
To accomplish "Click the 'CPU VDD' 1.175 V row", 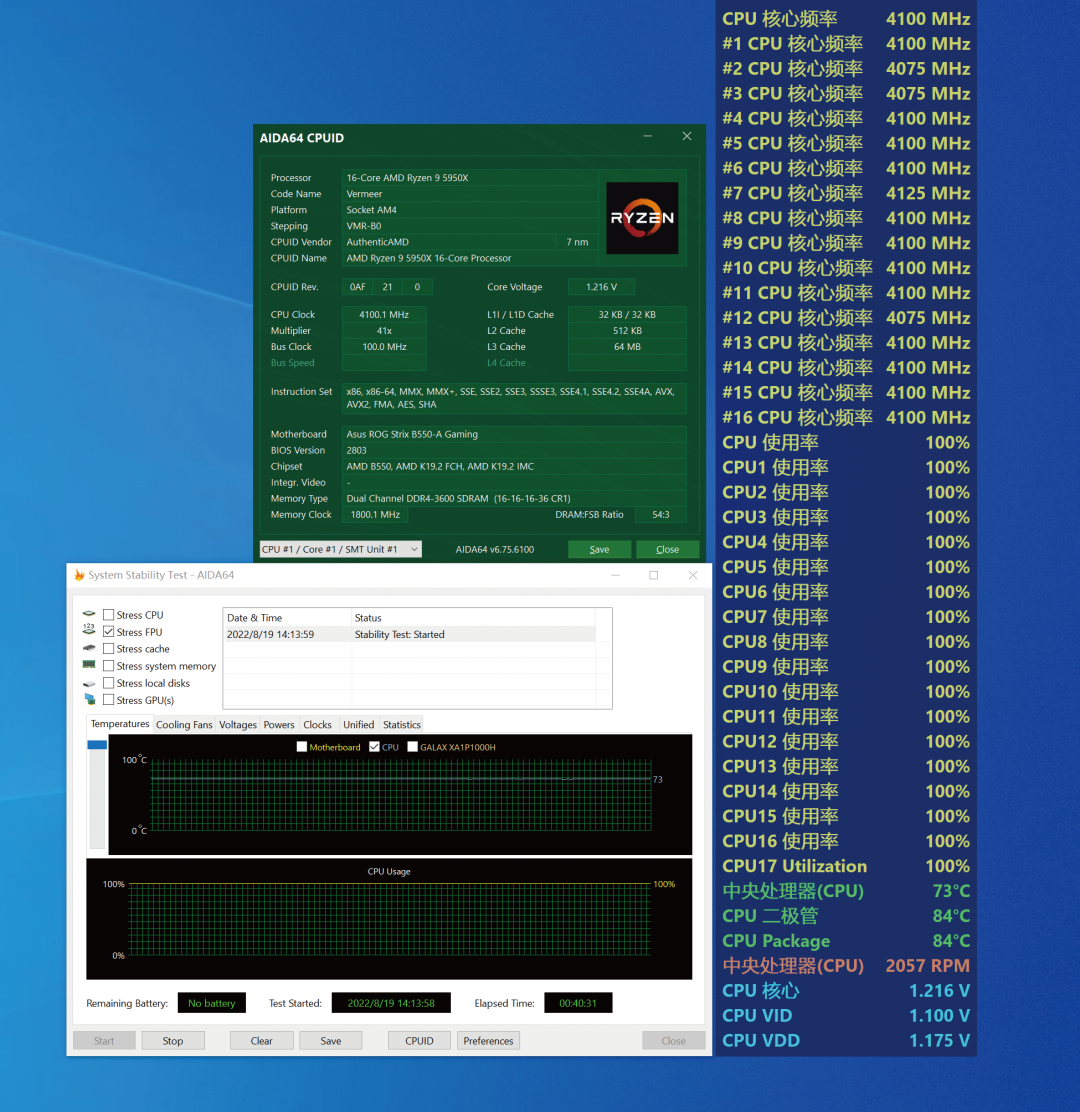I will [x=846, y=1040].
